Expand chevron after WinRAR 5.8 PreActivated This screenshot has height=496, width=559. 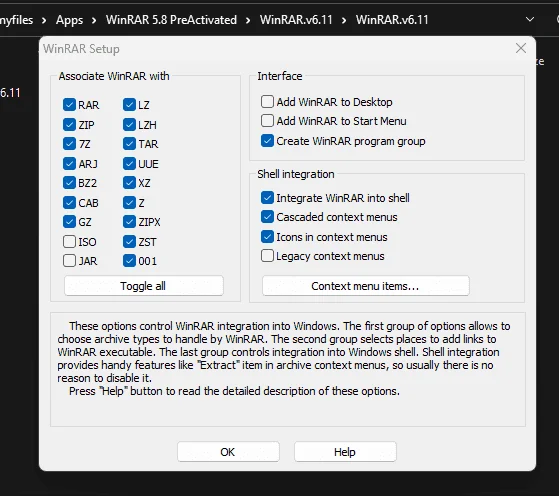click(248, 20)
